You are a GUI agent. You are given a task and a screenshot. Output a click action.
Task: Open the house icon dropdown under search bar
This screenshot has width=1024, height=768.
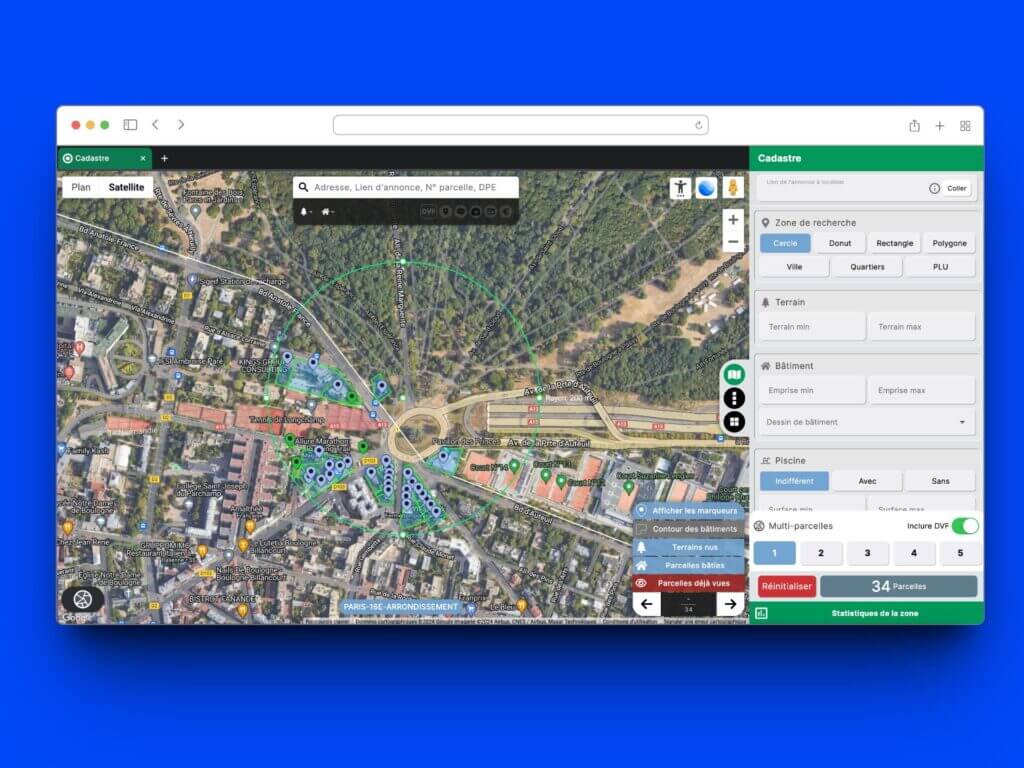click(x=327, y=212)
